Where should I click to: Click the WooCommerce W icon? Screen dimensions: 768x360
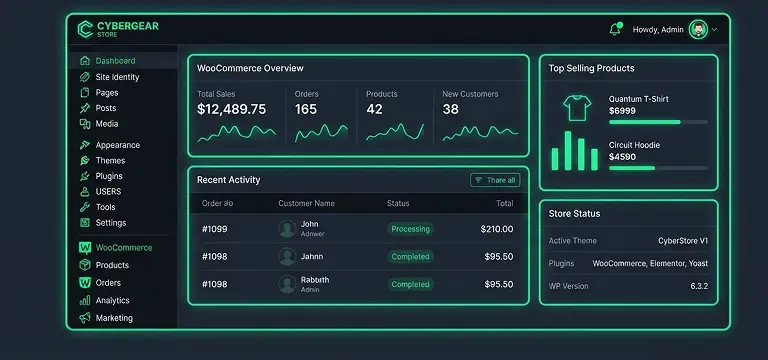click(x=85, y=248)
